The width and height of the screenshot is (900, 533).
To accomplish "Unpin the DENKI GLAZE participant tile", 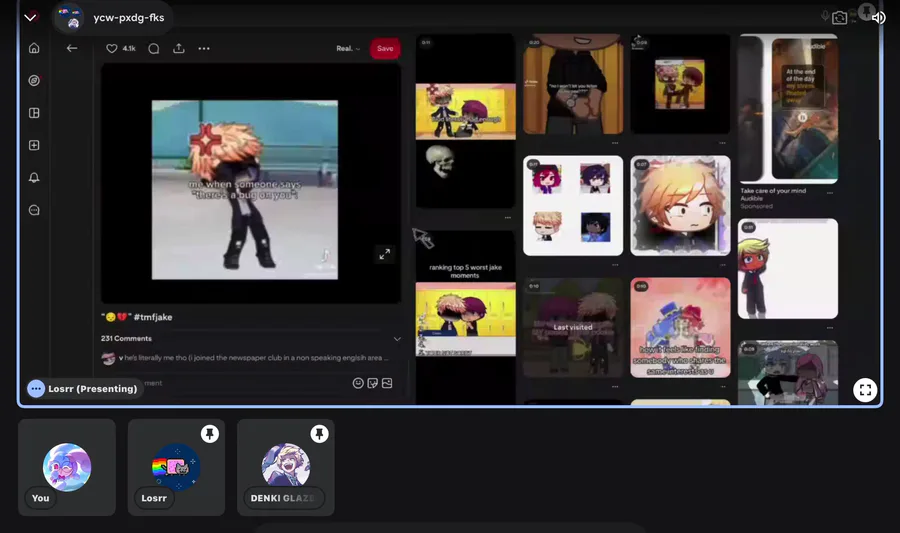I will [319, 434].
